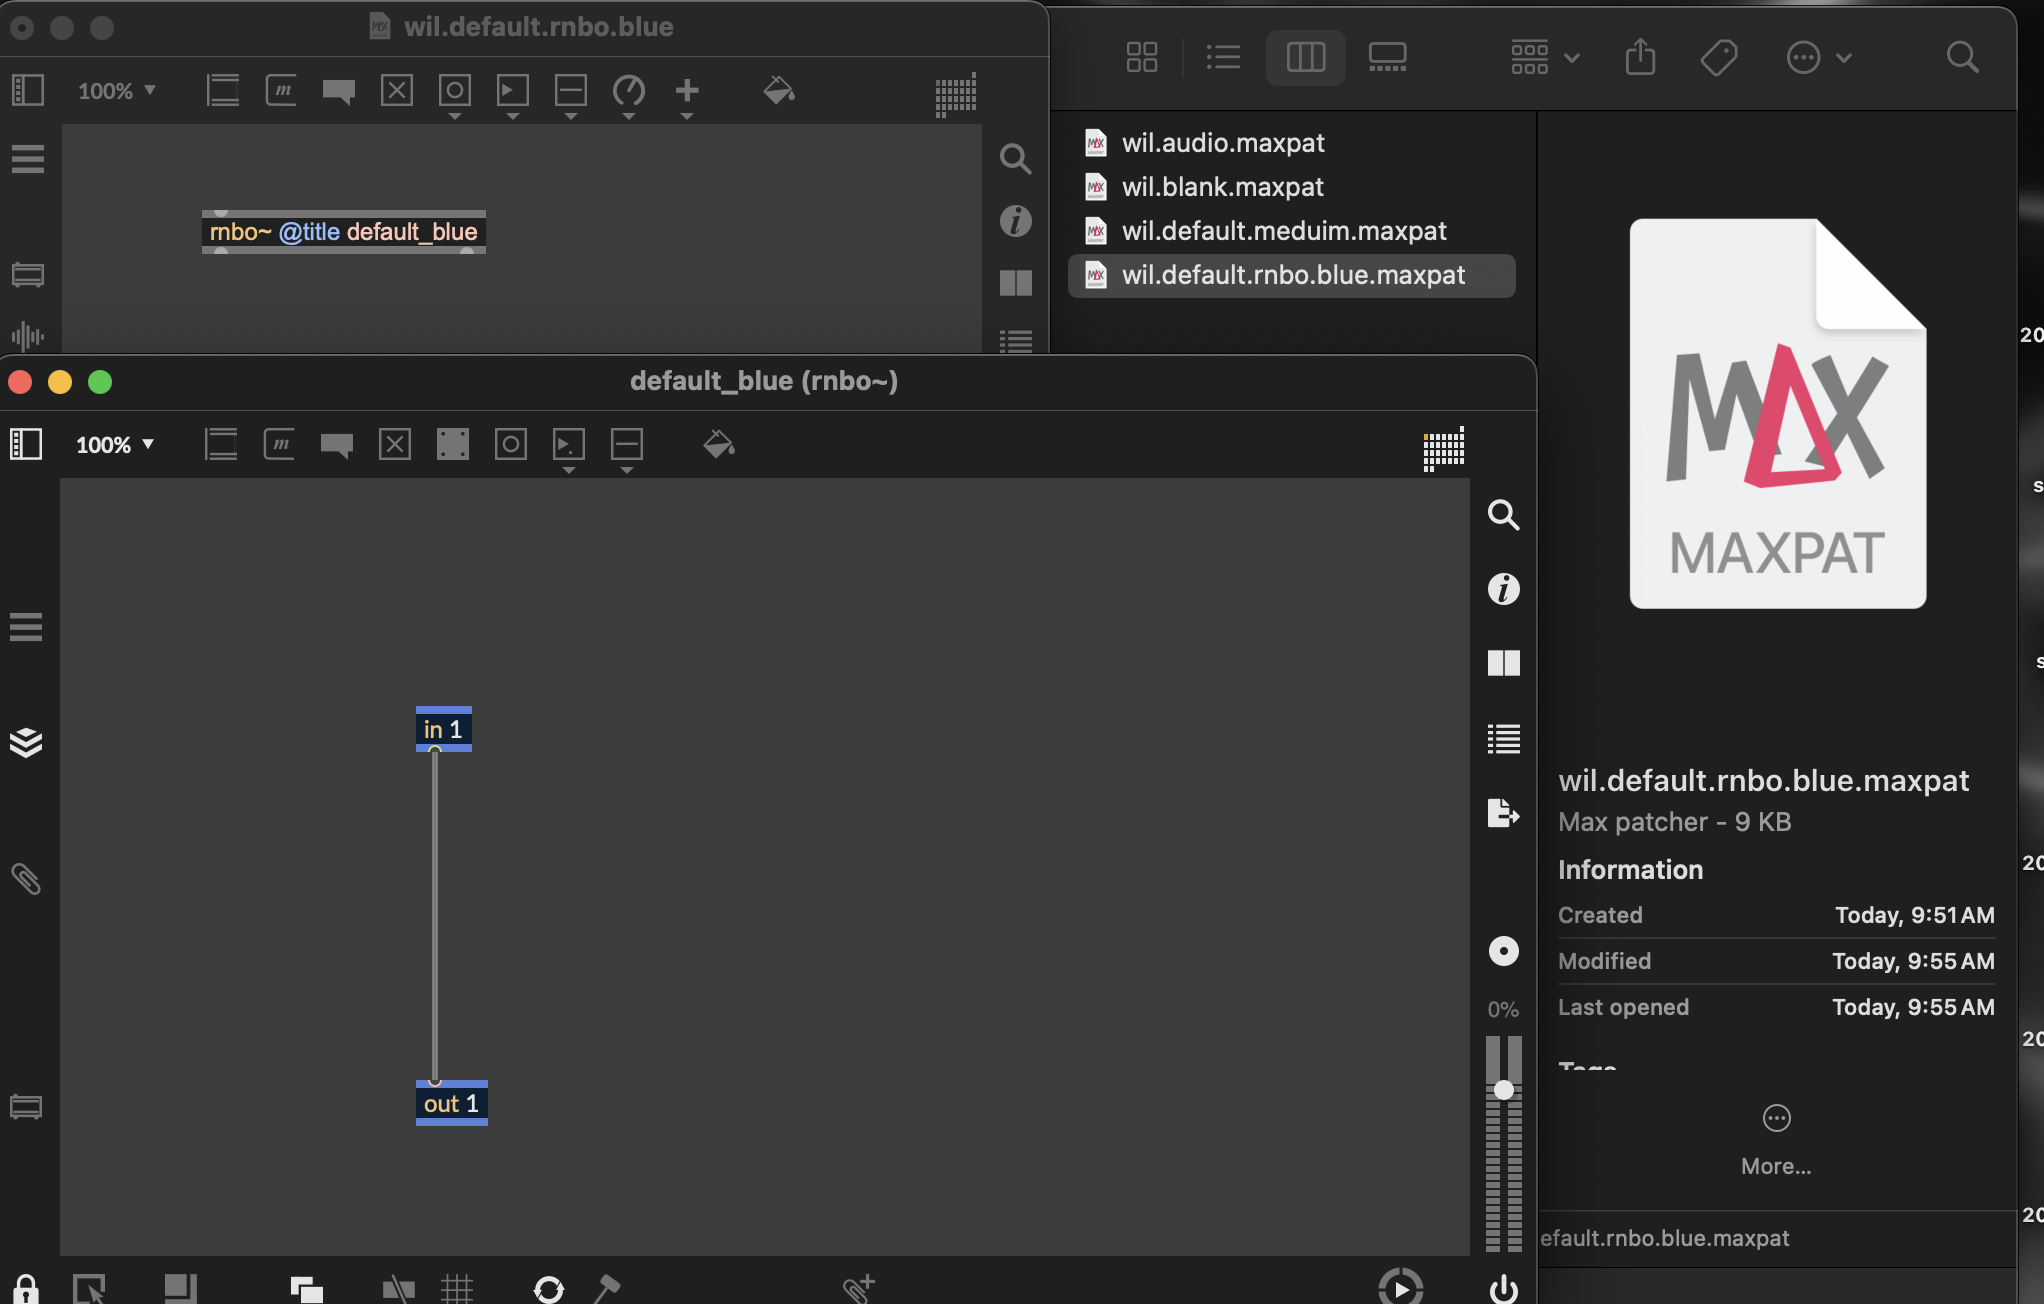Open Finder group-by dropdown

pyautogui.click(x=1545, y=57)
